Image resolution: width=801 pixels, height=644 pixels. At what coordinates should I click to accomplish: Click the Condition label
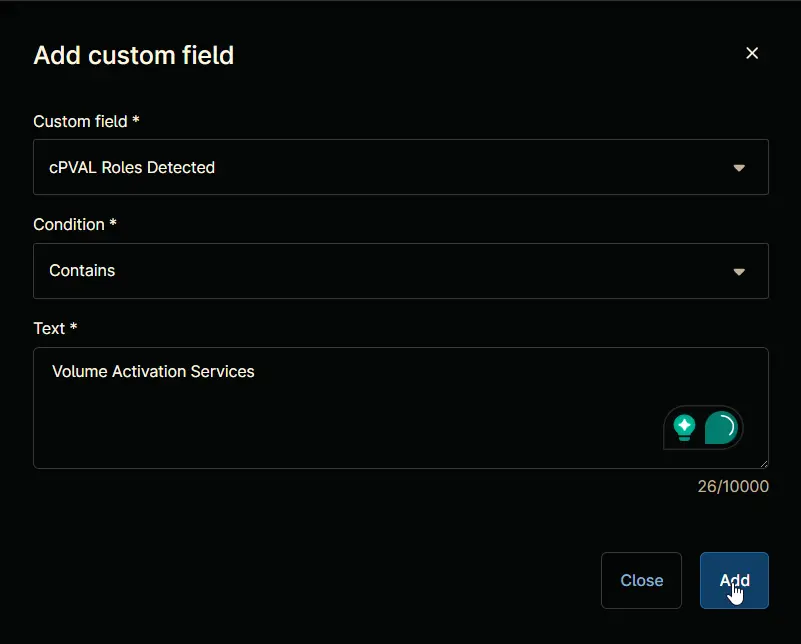point(75,225)
